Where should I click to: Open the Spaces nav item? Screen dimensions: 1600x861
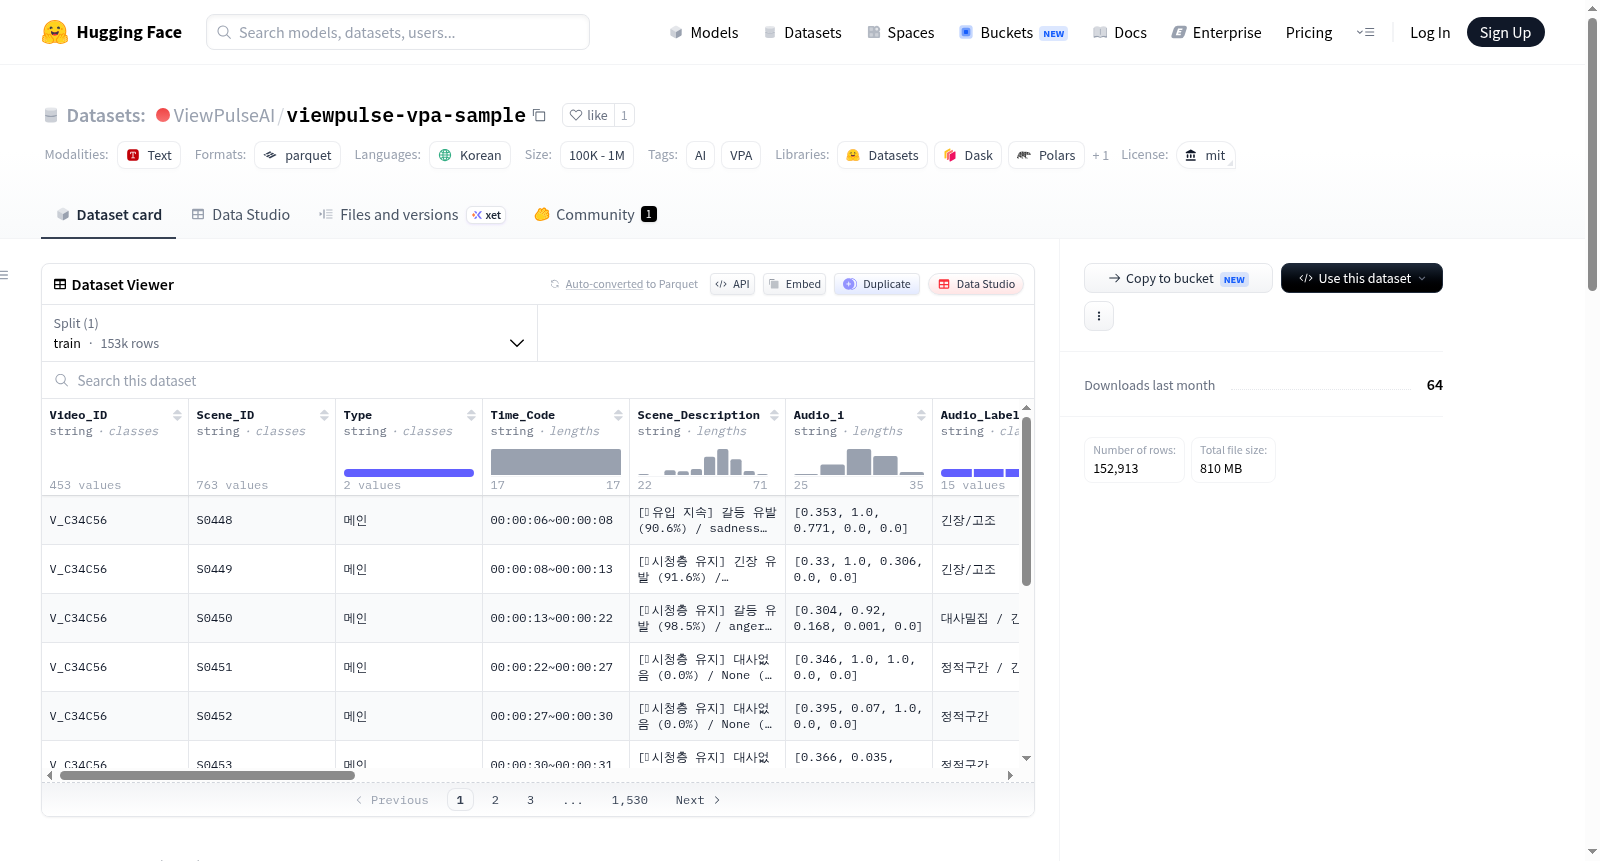(900, 32)
